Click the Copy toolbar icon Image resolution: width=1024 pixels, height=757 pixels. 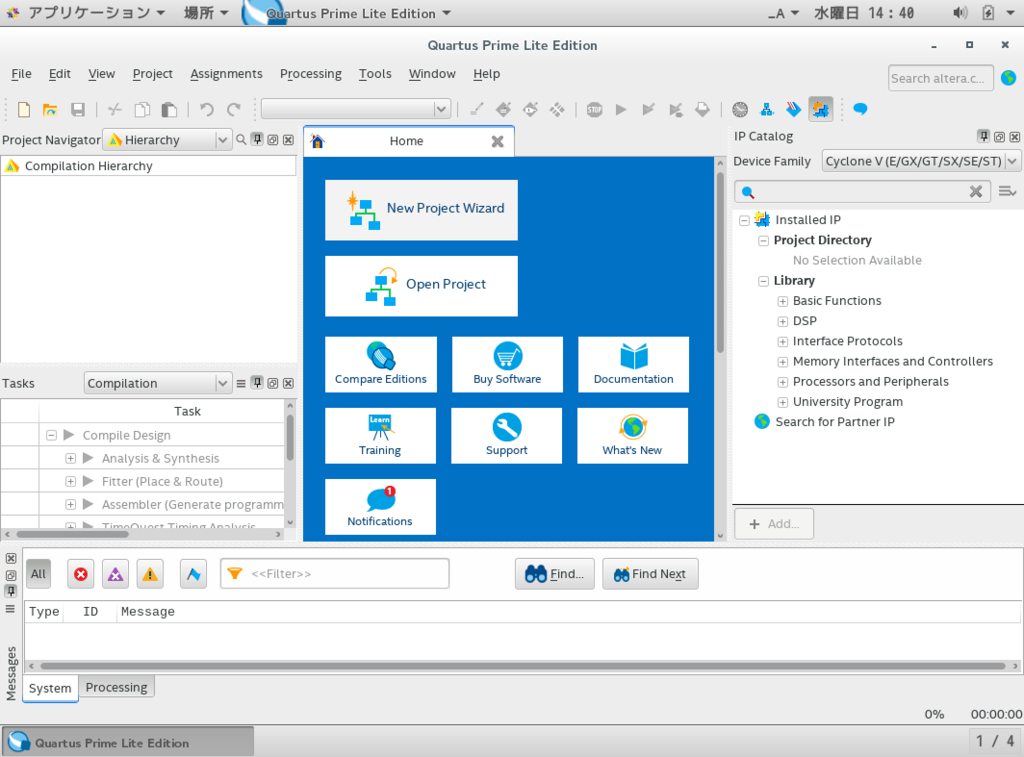coord(142,109)
